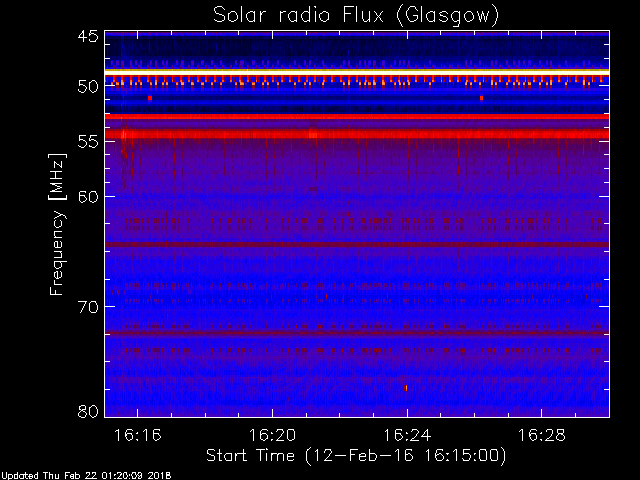This screenshot has height=480, width=640.
Task: Click the bright white-yellow band near 49 MHz
Action: click(x=357, y=72)
